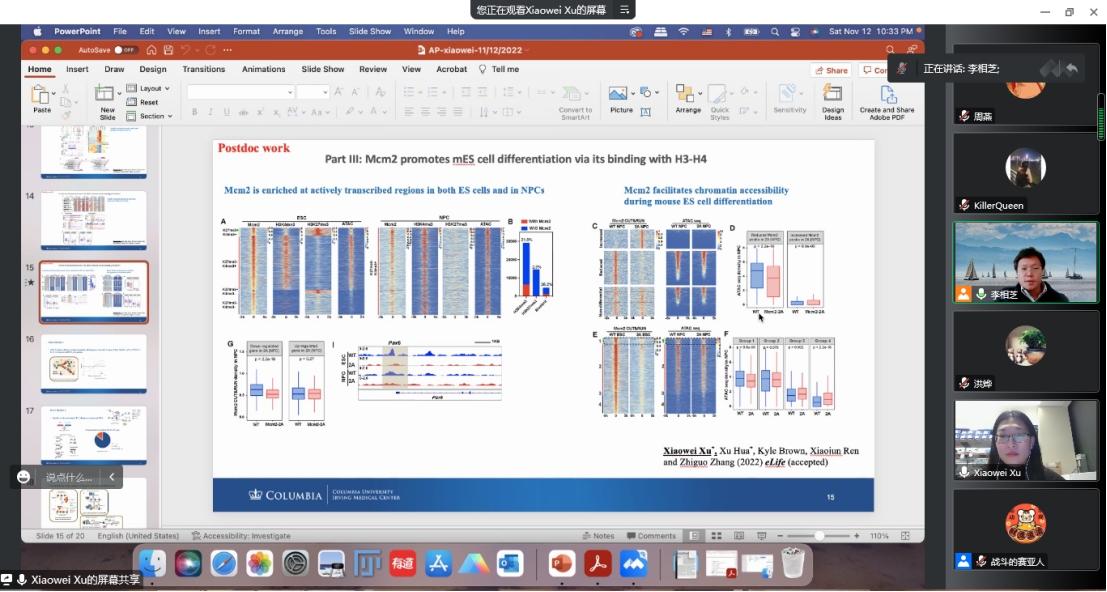Switch to the Design ribbon tab

pos(152,69)
